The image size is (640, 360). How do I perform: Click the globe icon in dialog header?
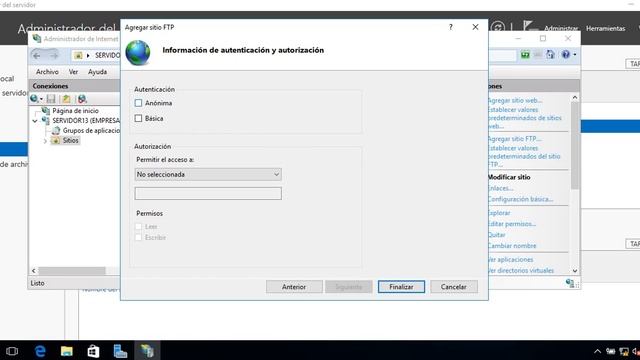(138, 53)
